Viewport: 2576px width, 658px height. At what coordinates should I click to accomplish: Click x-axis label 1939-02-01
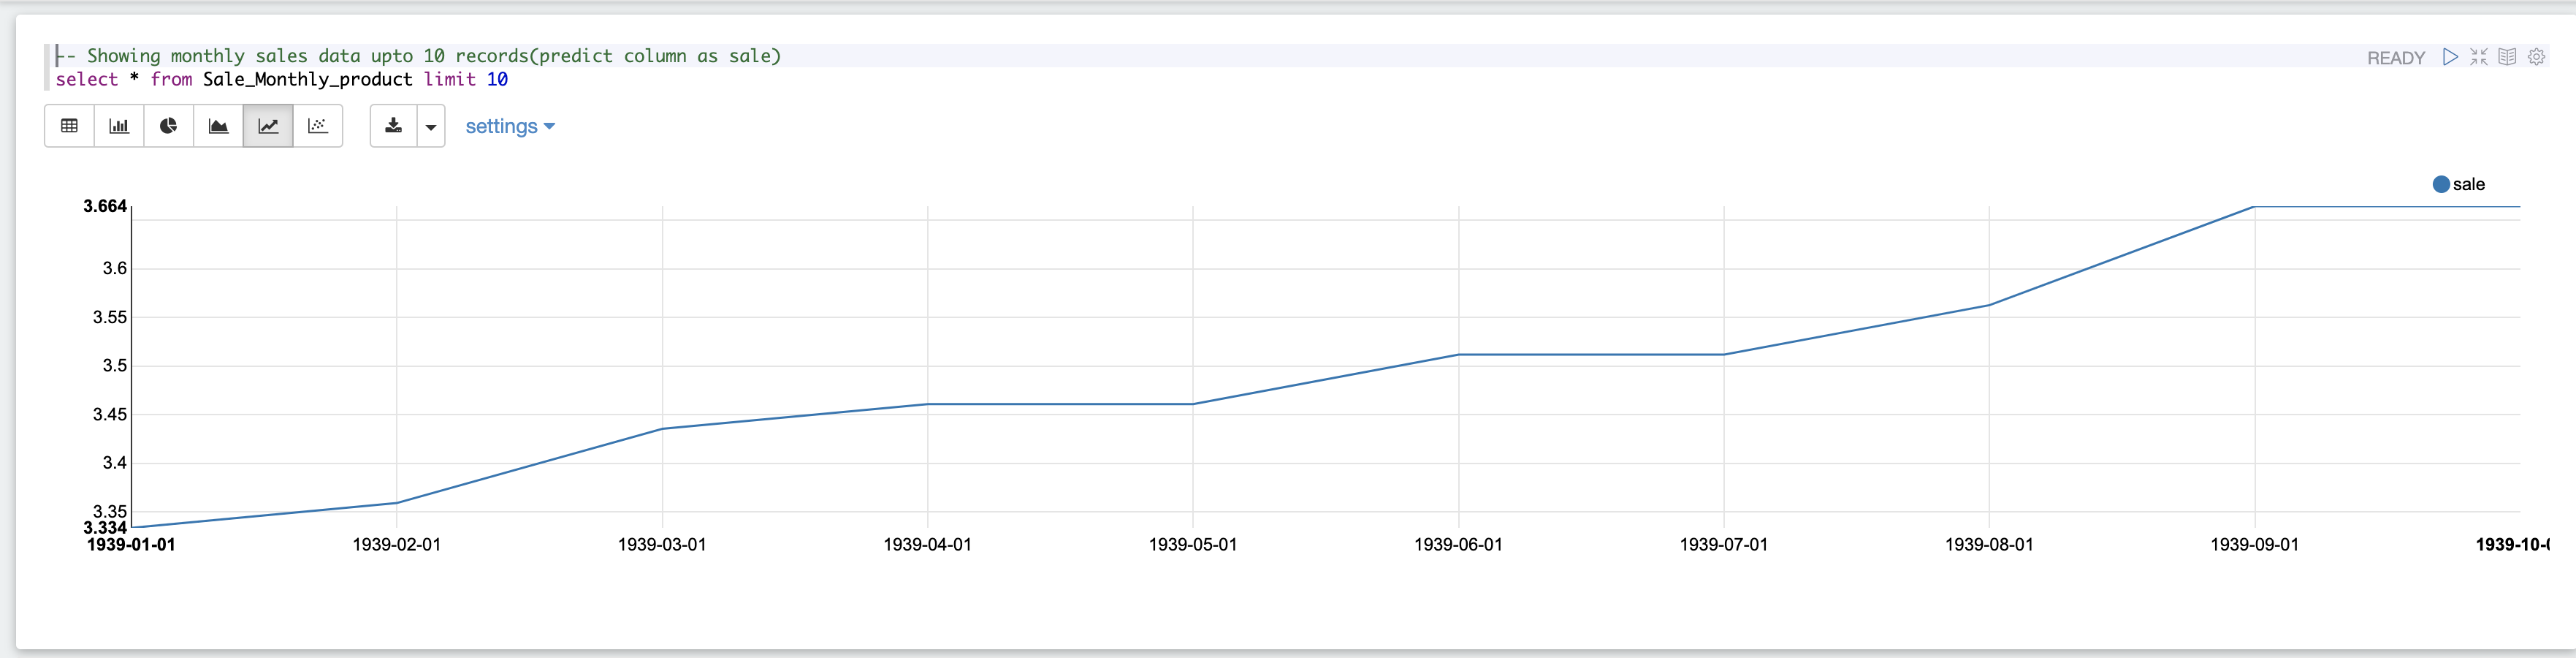tap(397, 544)
